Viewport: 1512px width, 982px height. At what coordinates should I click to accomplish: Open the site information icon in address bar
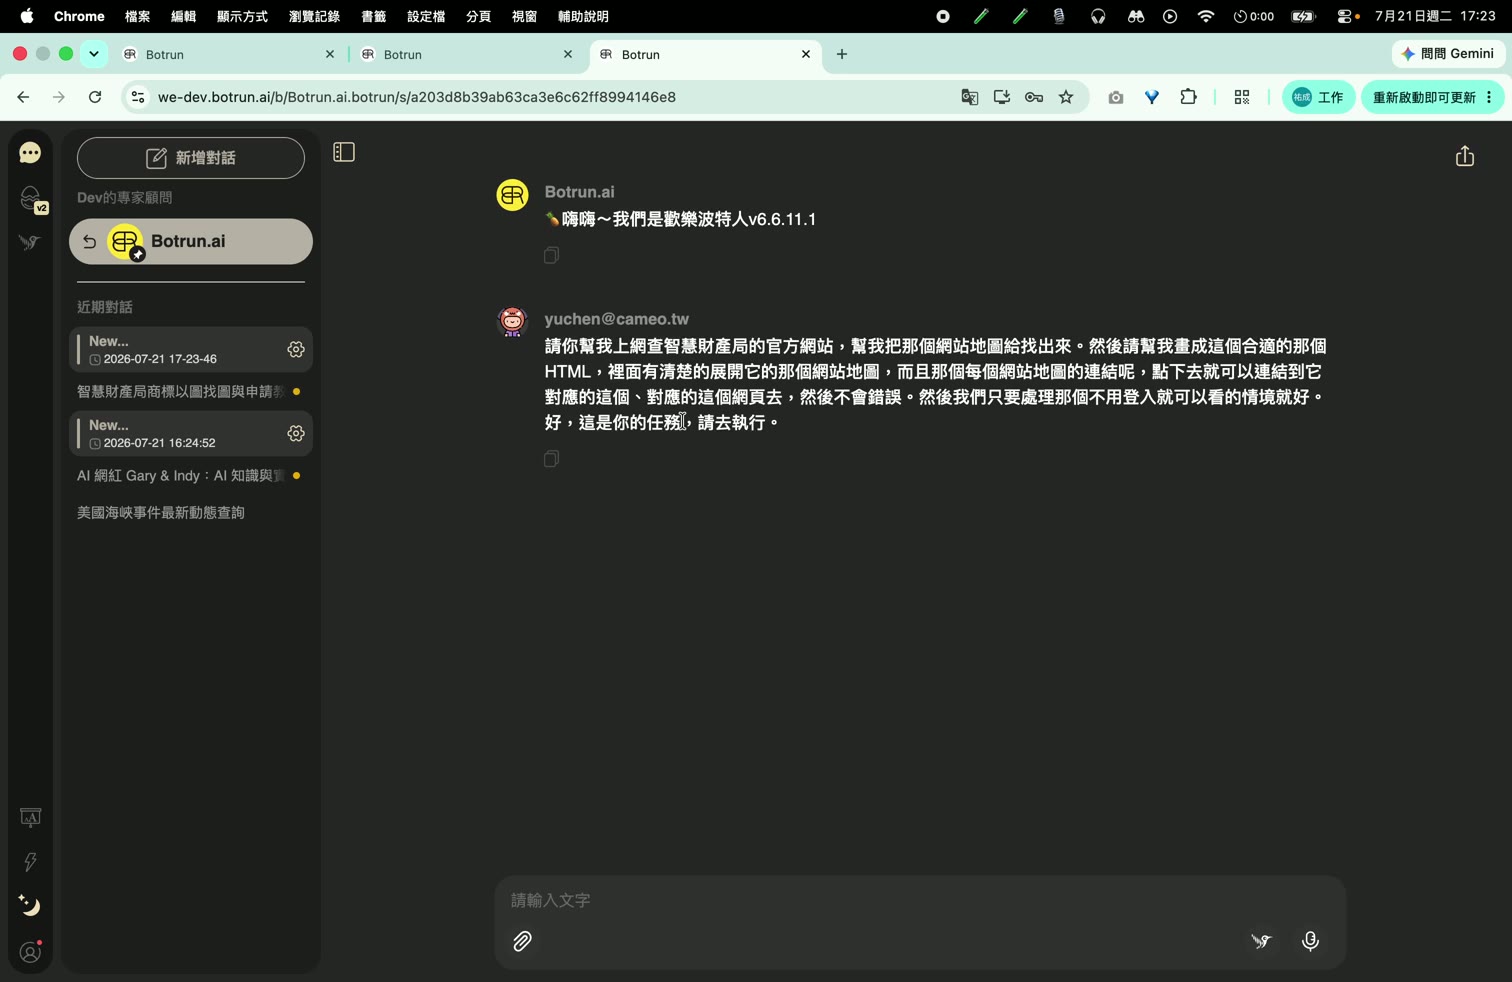pyautogui.click(x=138, y=97)
